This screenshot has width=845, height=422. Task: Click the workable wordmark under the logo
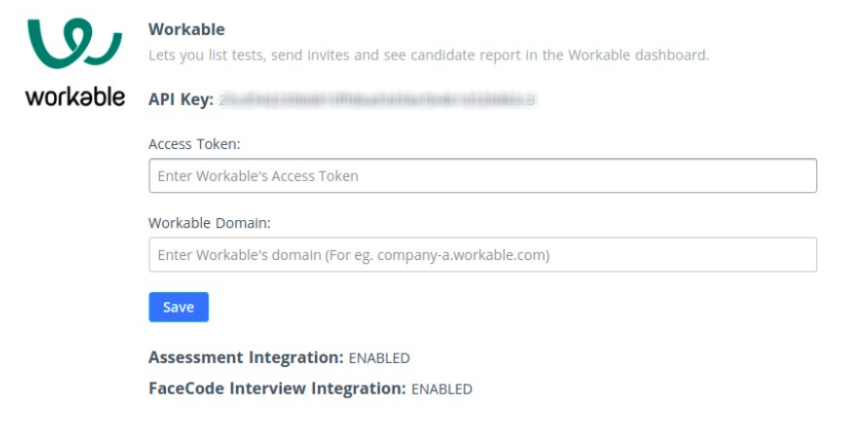point(75,96)
